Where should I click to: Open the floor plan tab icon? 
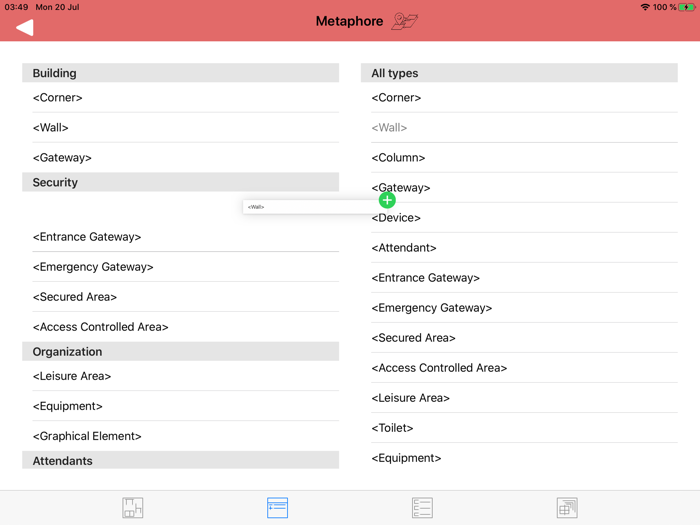tap(133, 508)
